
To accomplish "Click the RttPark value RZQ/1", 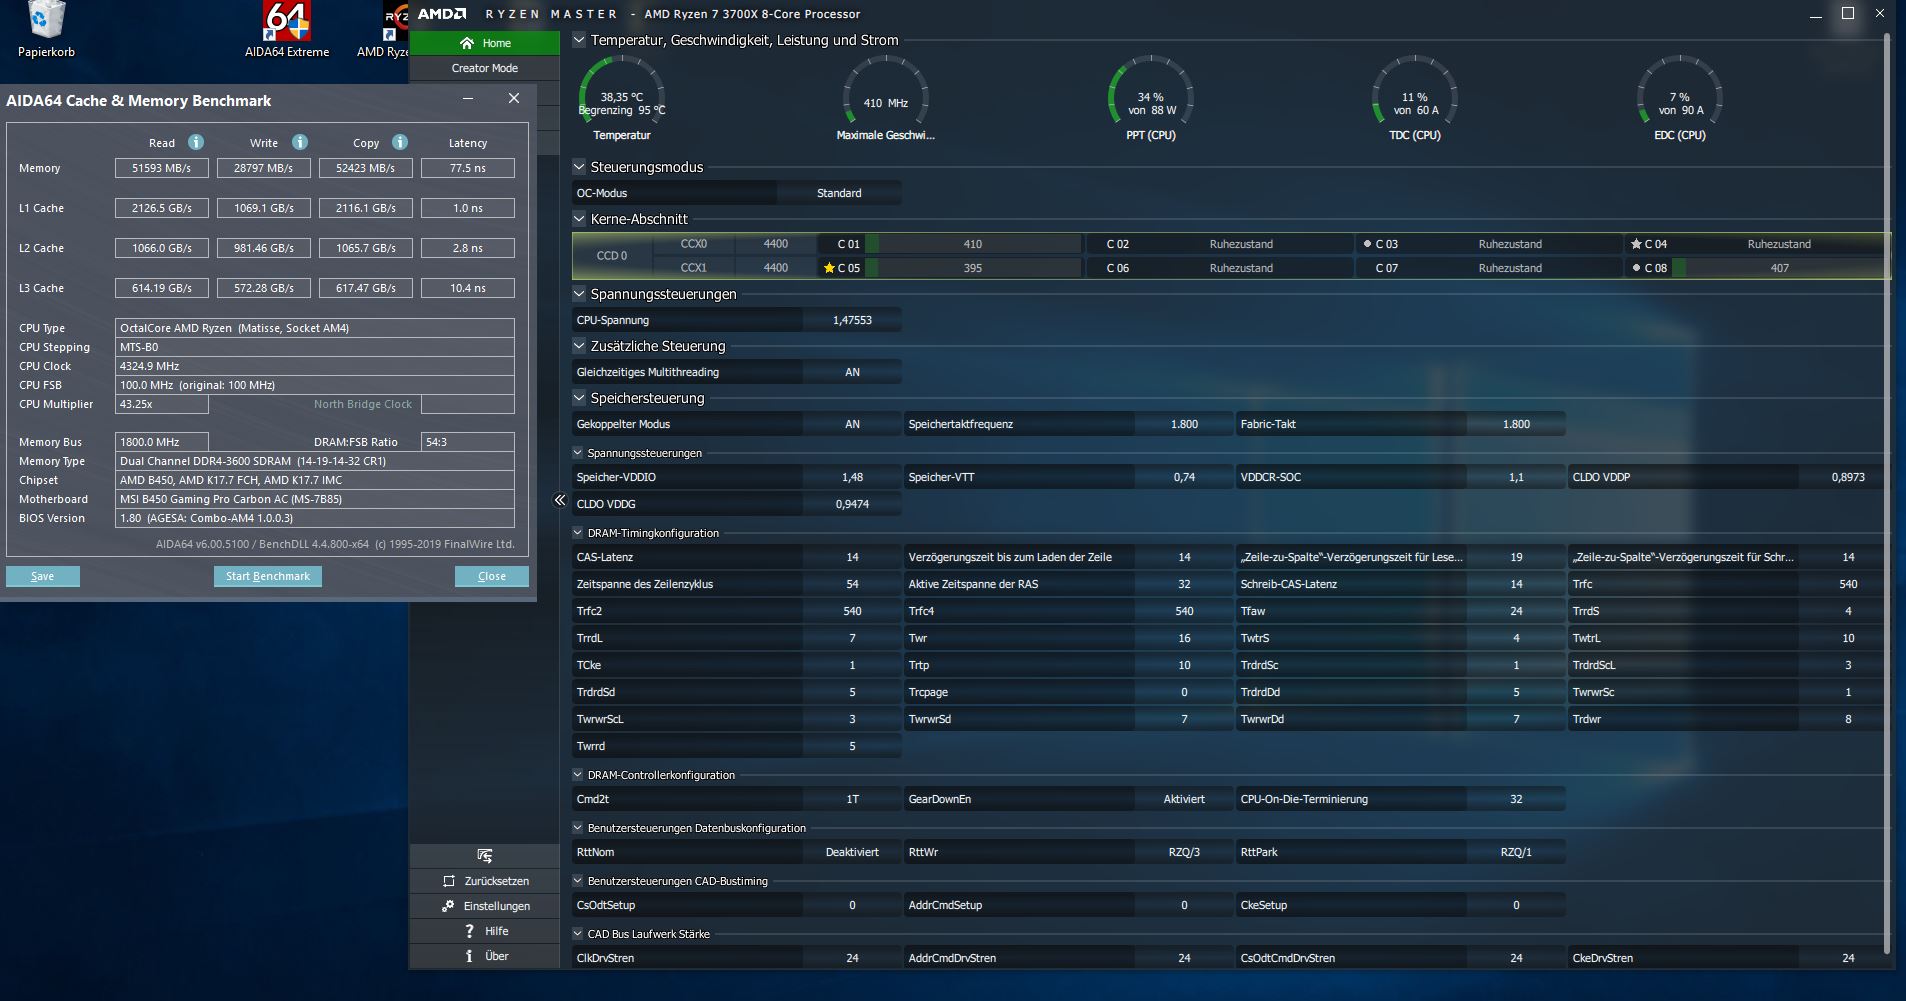I will click(1516, 852).
